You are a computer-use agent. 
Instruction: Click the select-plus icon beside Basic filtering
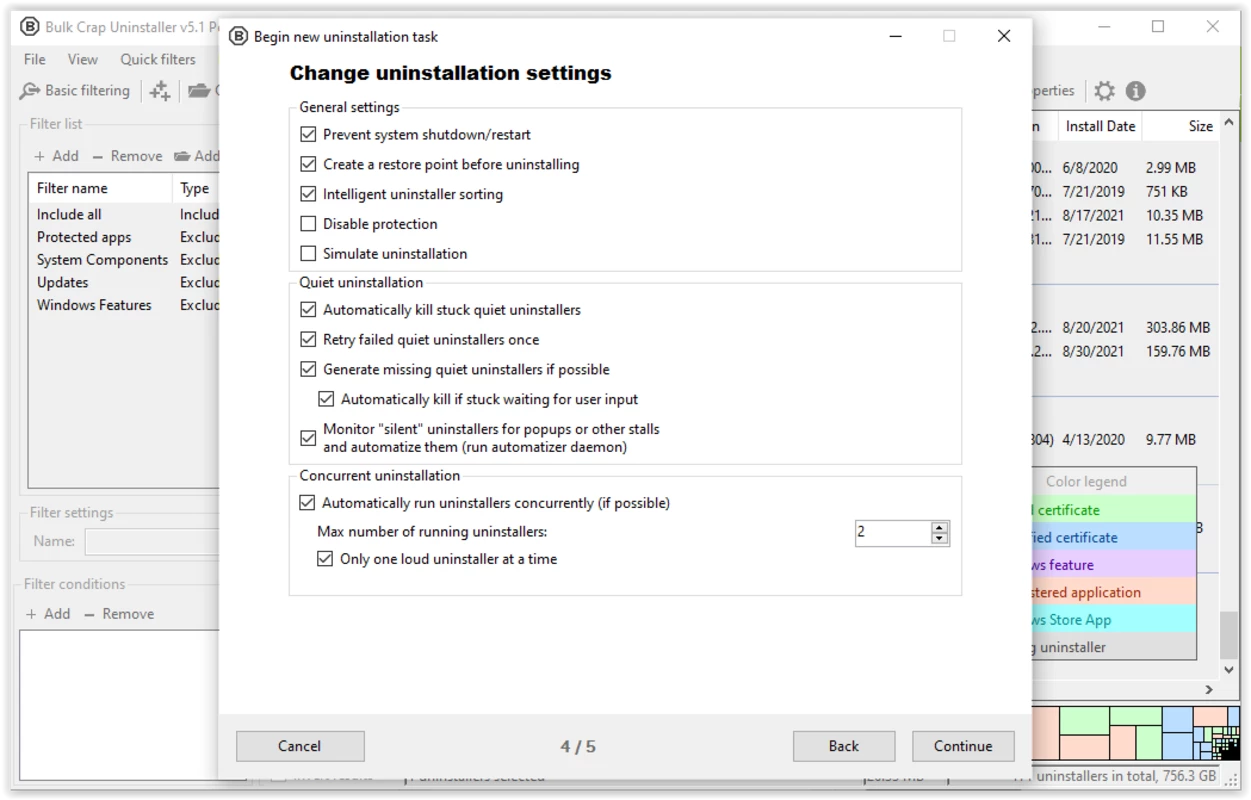[x=160, y=91]
